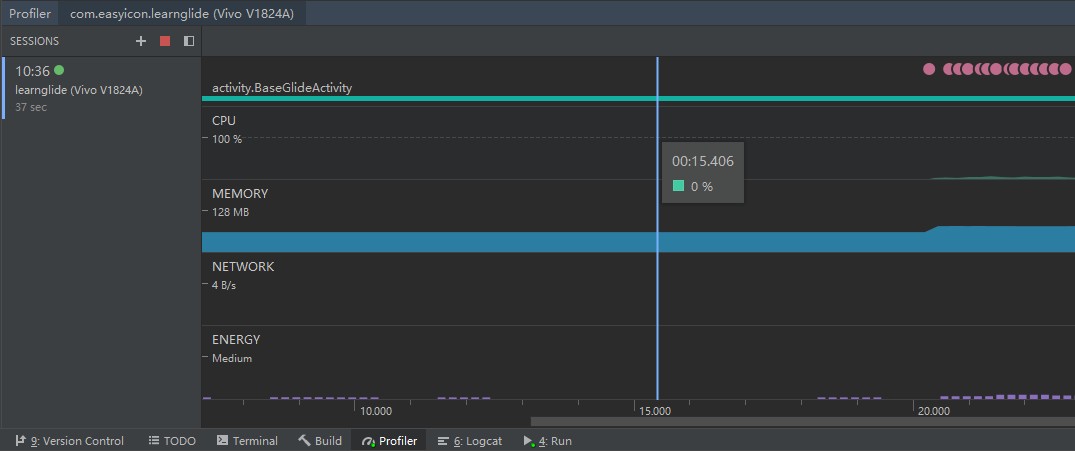Click the SESSIONS panel header text
1075x451 pixels.
[34, 41]
